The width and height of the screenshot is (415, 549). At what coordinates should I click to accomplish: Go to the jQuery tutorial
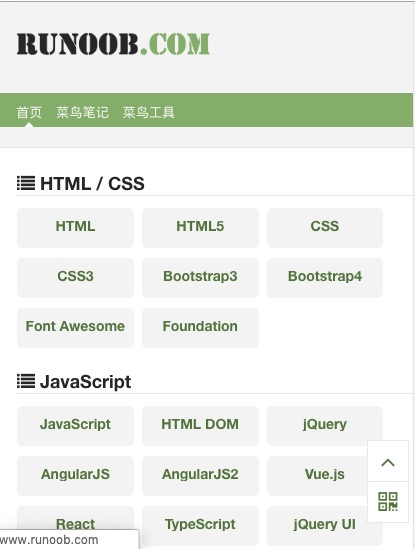click(325, 426)
